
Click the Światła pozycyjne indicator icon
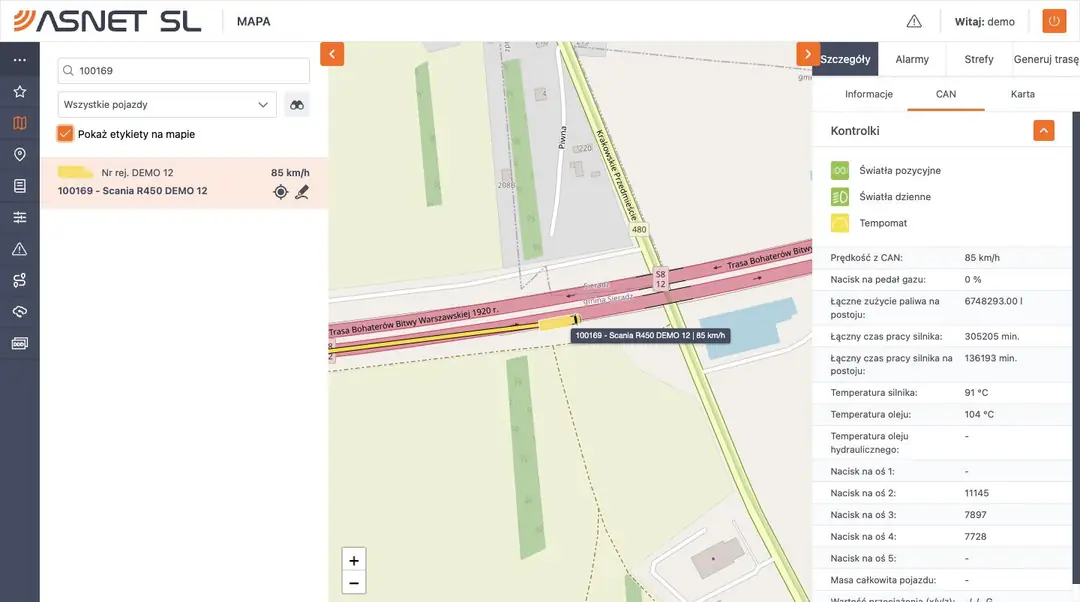pyautogui.click(x=840, y=170)
